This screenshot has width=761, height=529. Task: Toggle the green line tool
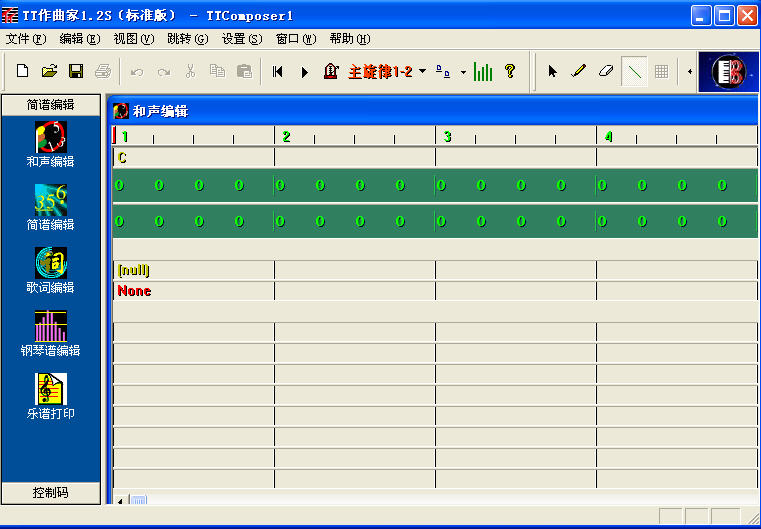point(634,72)
